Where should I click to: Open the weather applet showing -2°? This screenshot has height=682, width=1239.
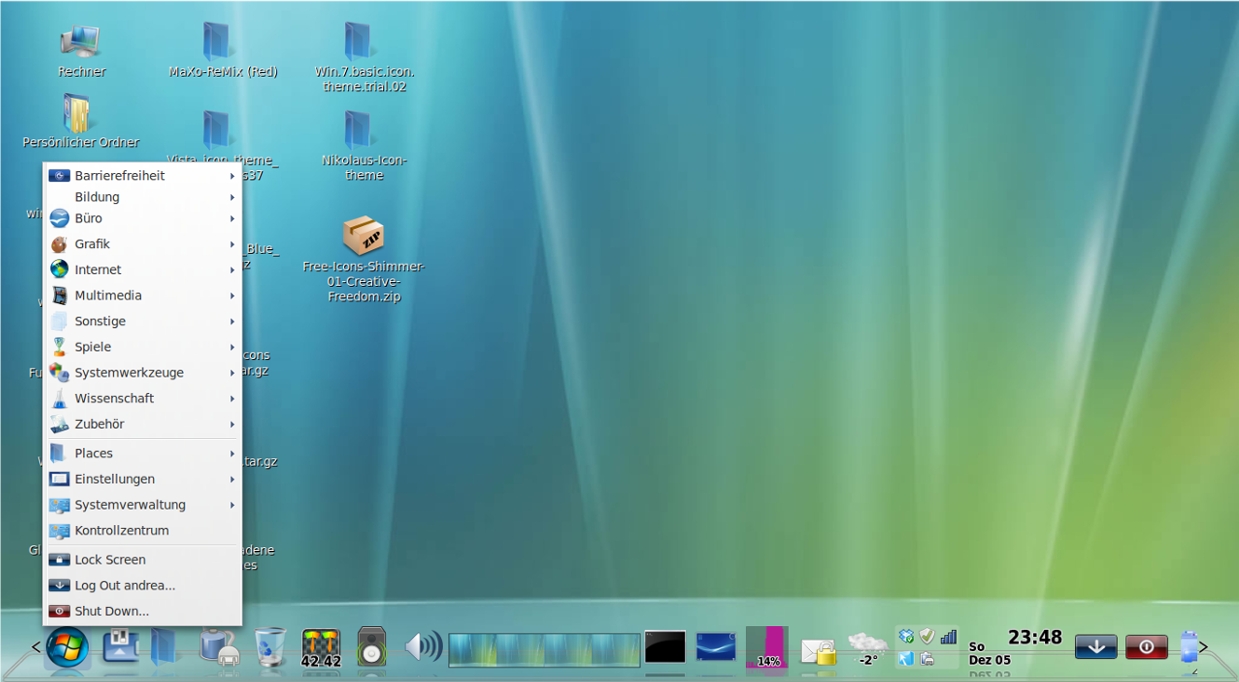pyautogui.click(x=867, y=648)
